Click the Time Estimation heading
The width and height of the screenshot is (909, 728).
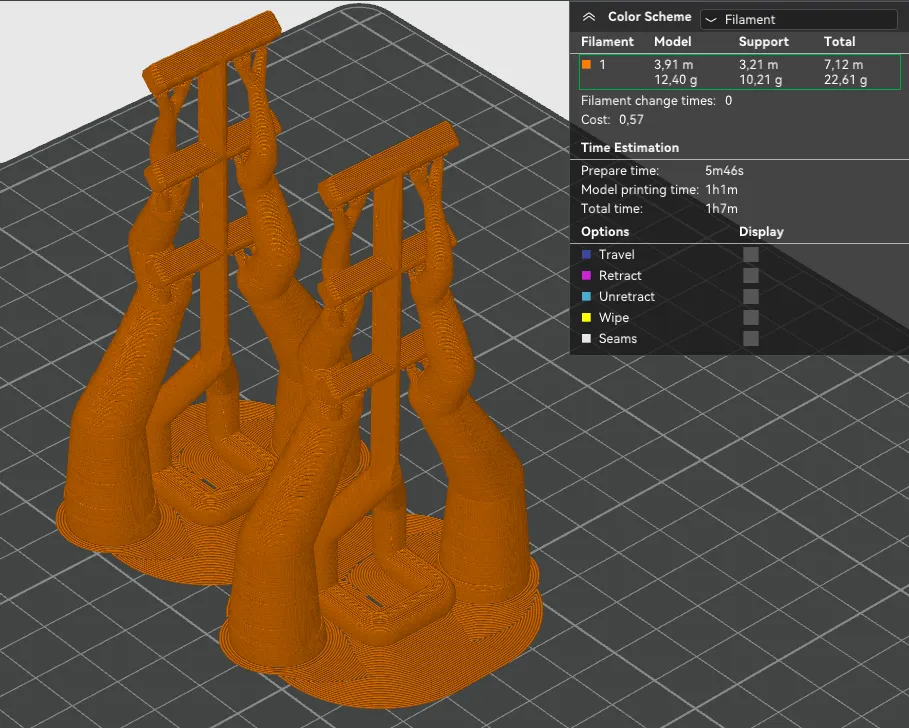[630, 148]
